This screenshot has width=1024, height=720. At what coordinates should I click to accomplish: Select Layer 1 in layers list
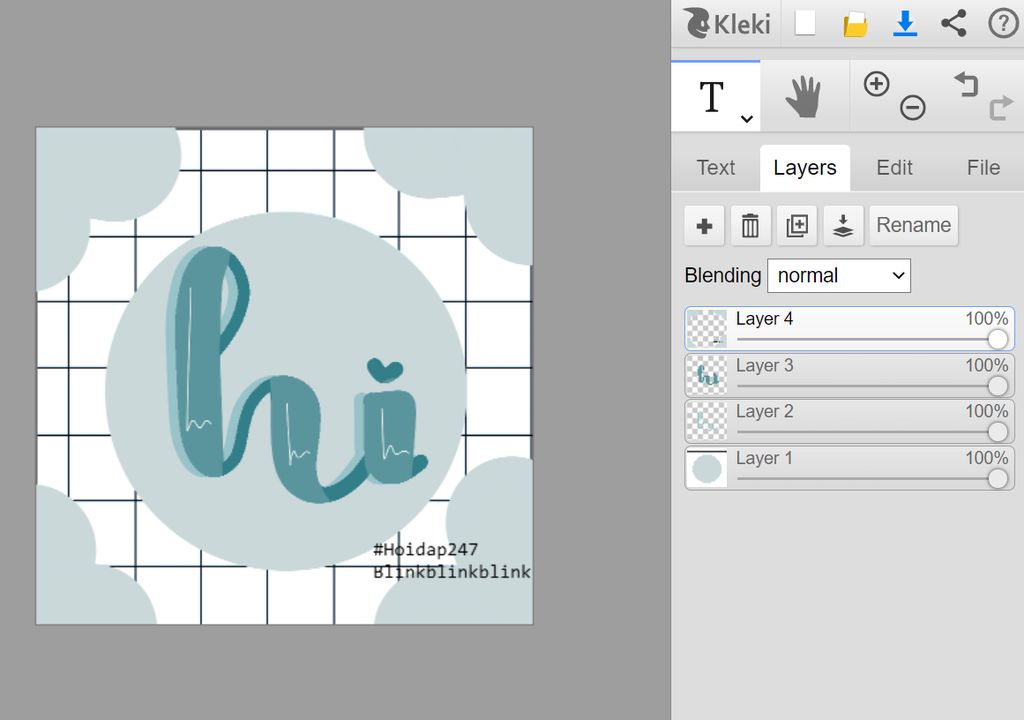849,468
